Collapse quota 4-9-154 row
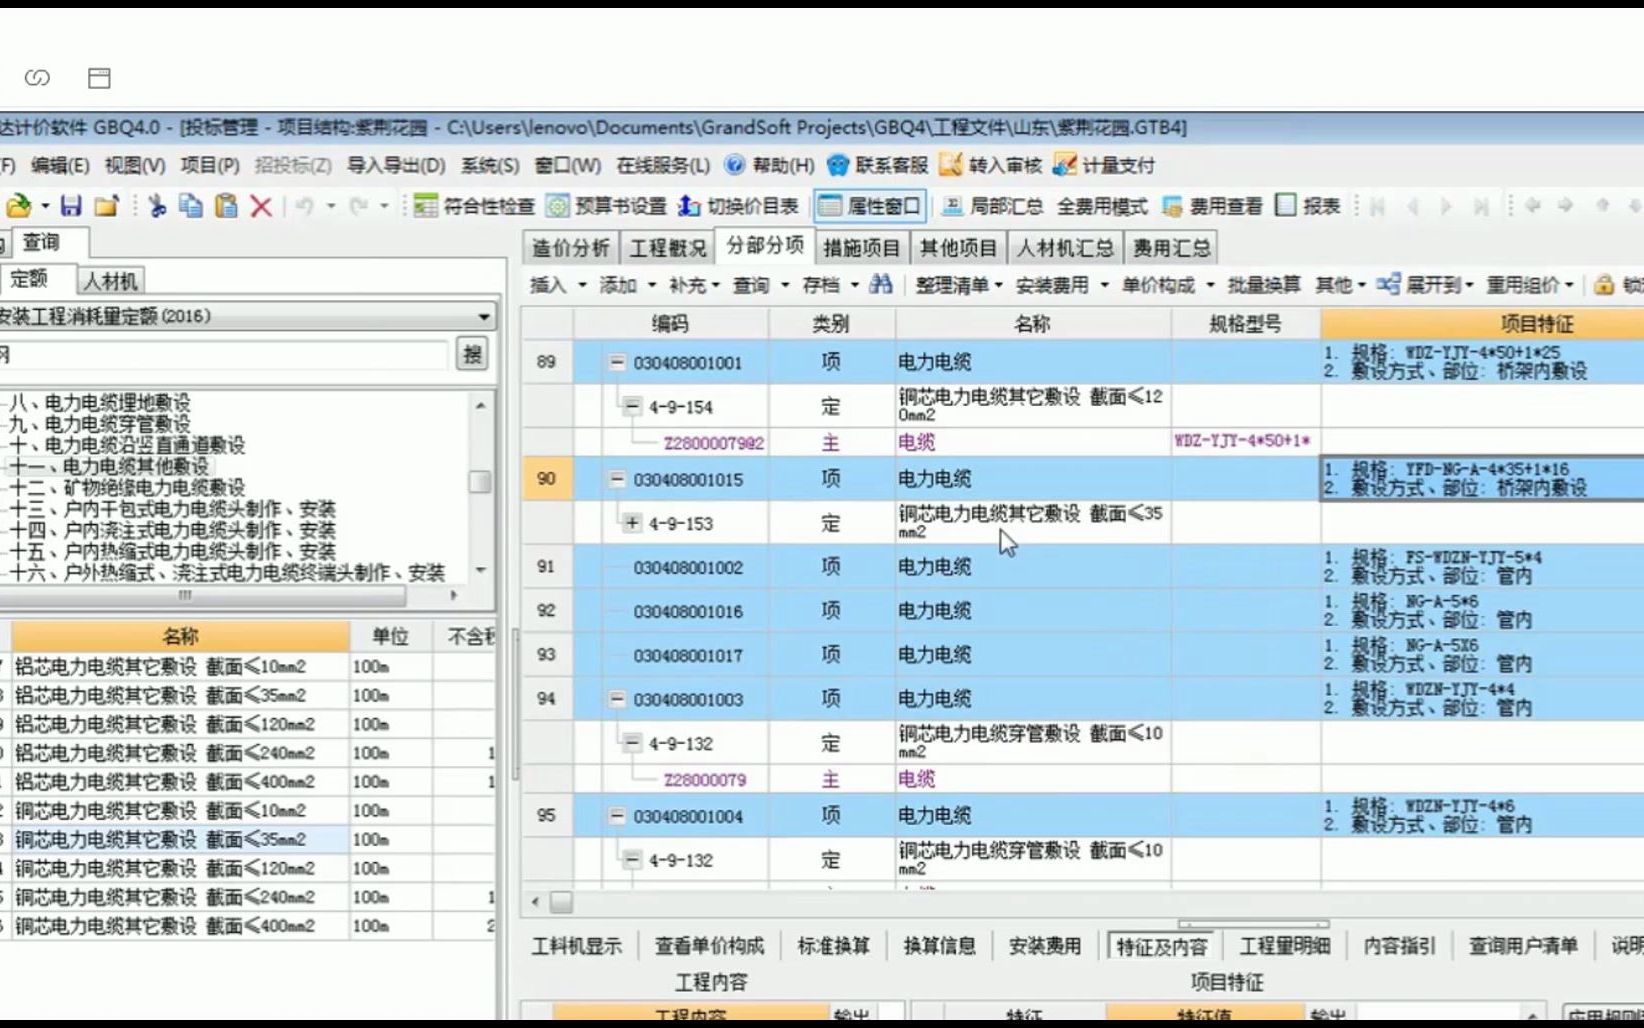Image resolution: width=1644 pixels, height=1028 pixels. (632, 406)
